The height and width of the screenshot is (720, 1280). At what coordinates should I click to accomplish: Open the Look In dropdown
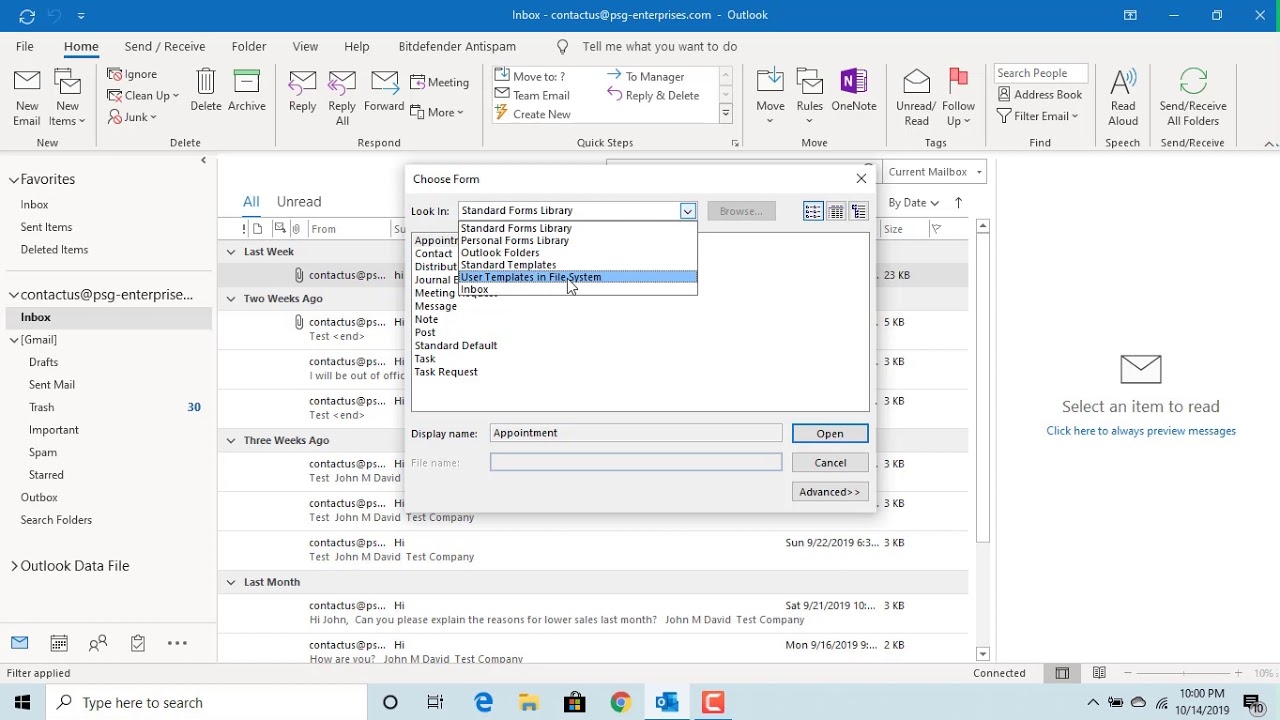(x=687, y=211)
